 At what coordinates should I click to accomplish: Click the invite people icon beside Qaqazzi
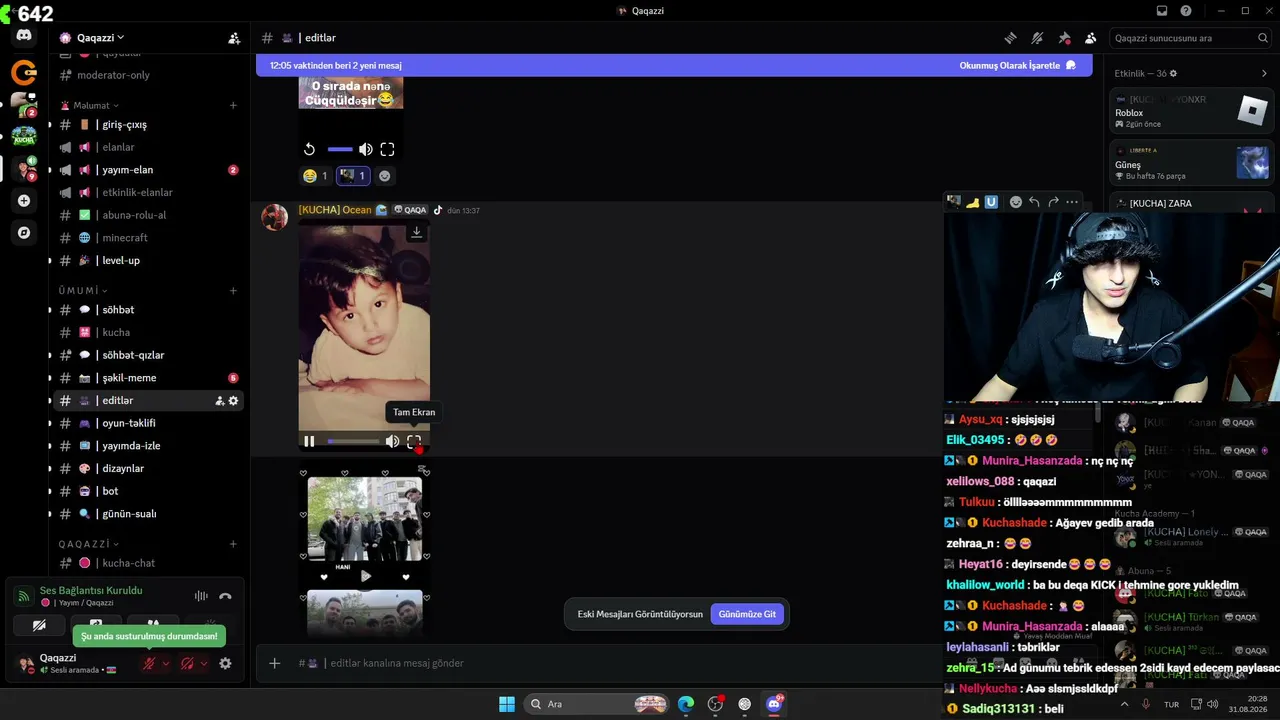pos(234,38)
